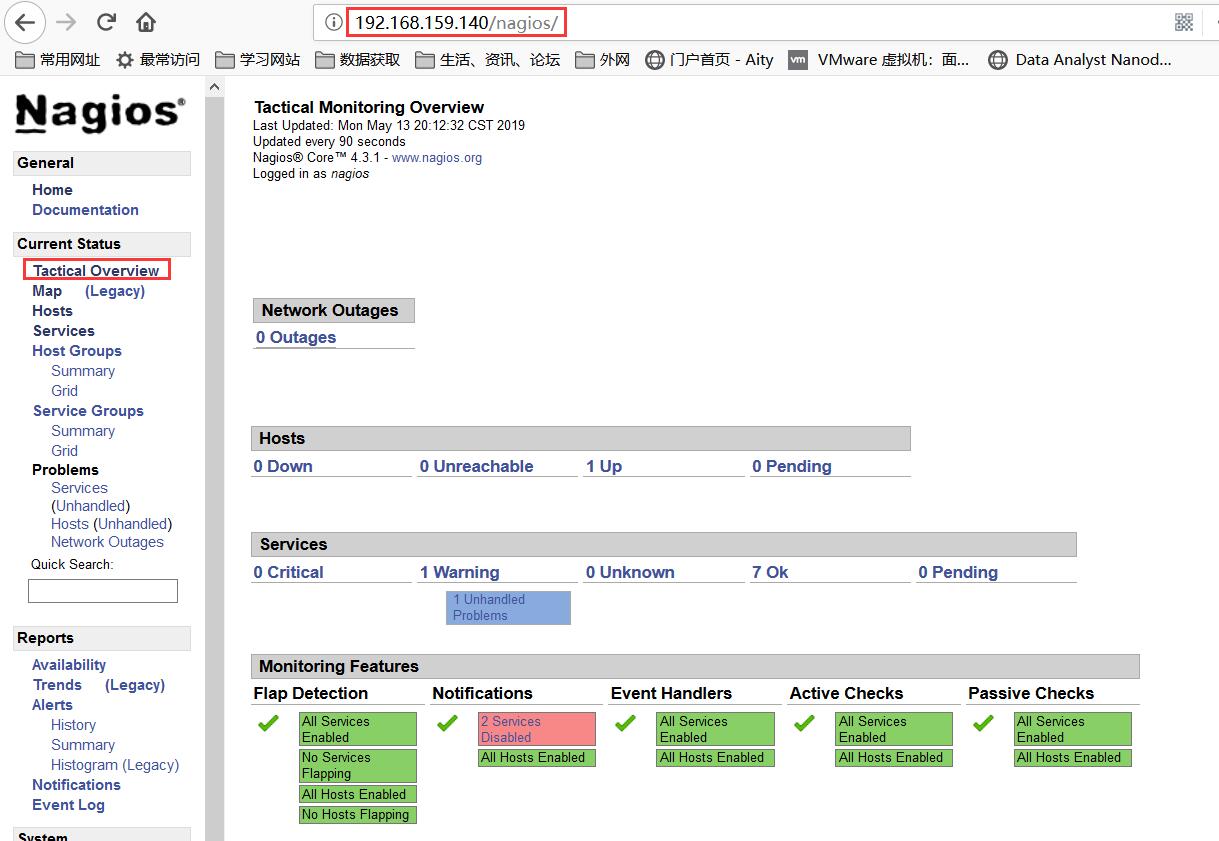Click the Active Checks green checkmark
Screen dimensions: 1219x841
(804, 723)
